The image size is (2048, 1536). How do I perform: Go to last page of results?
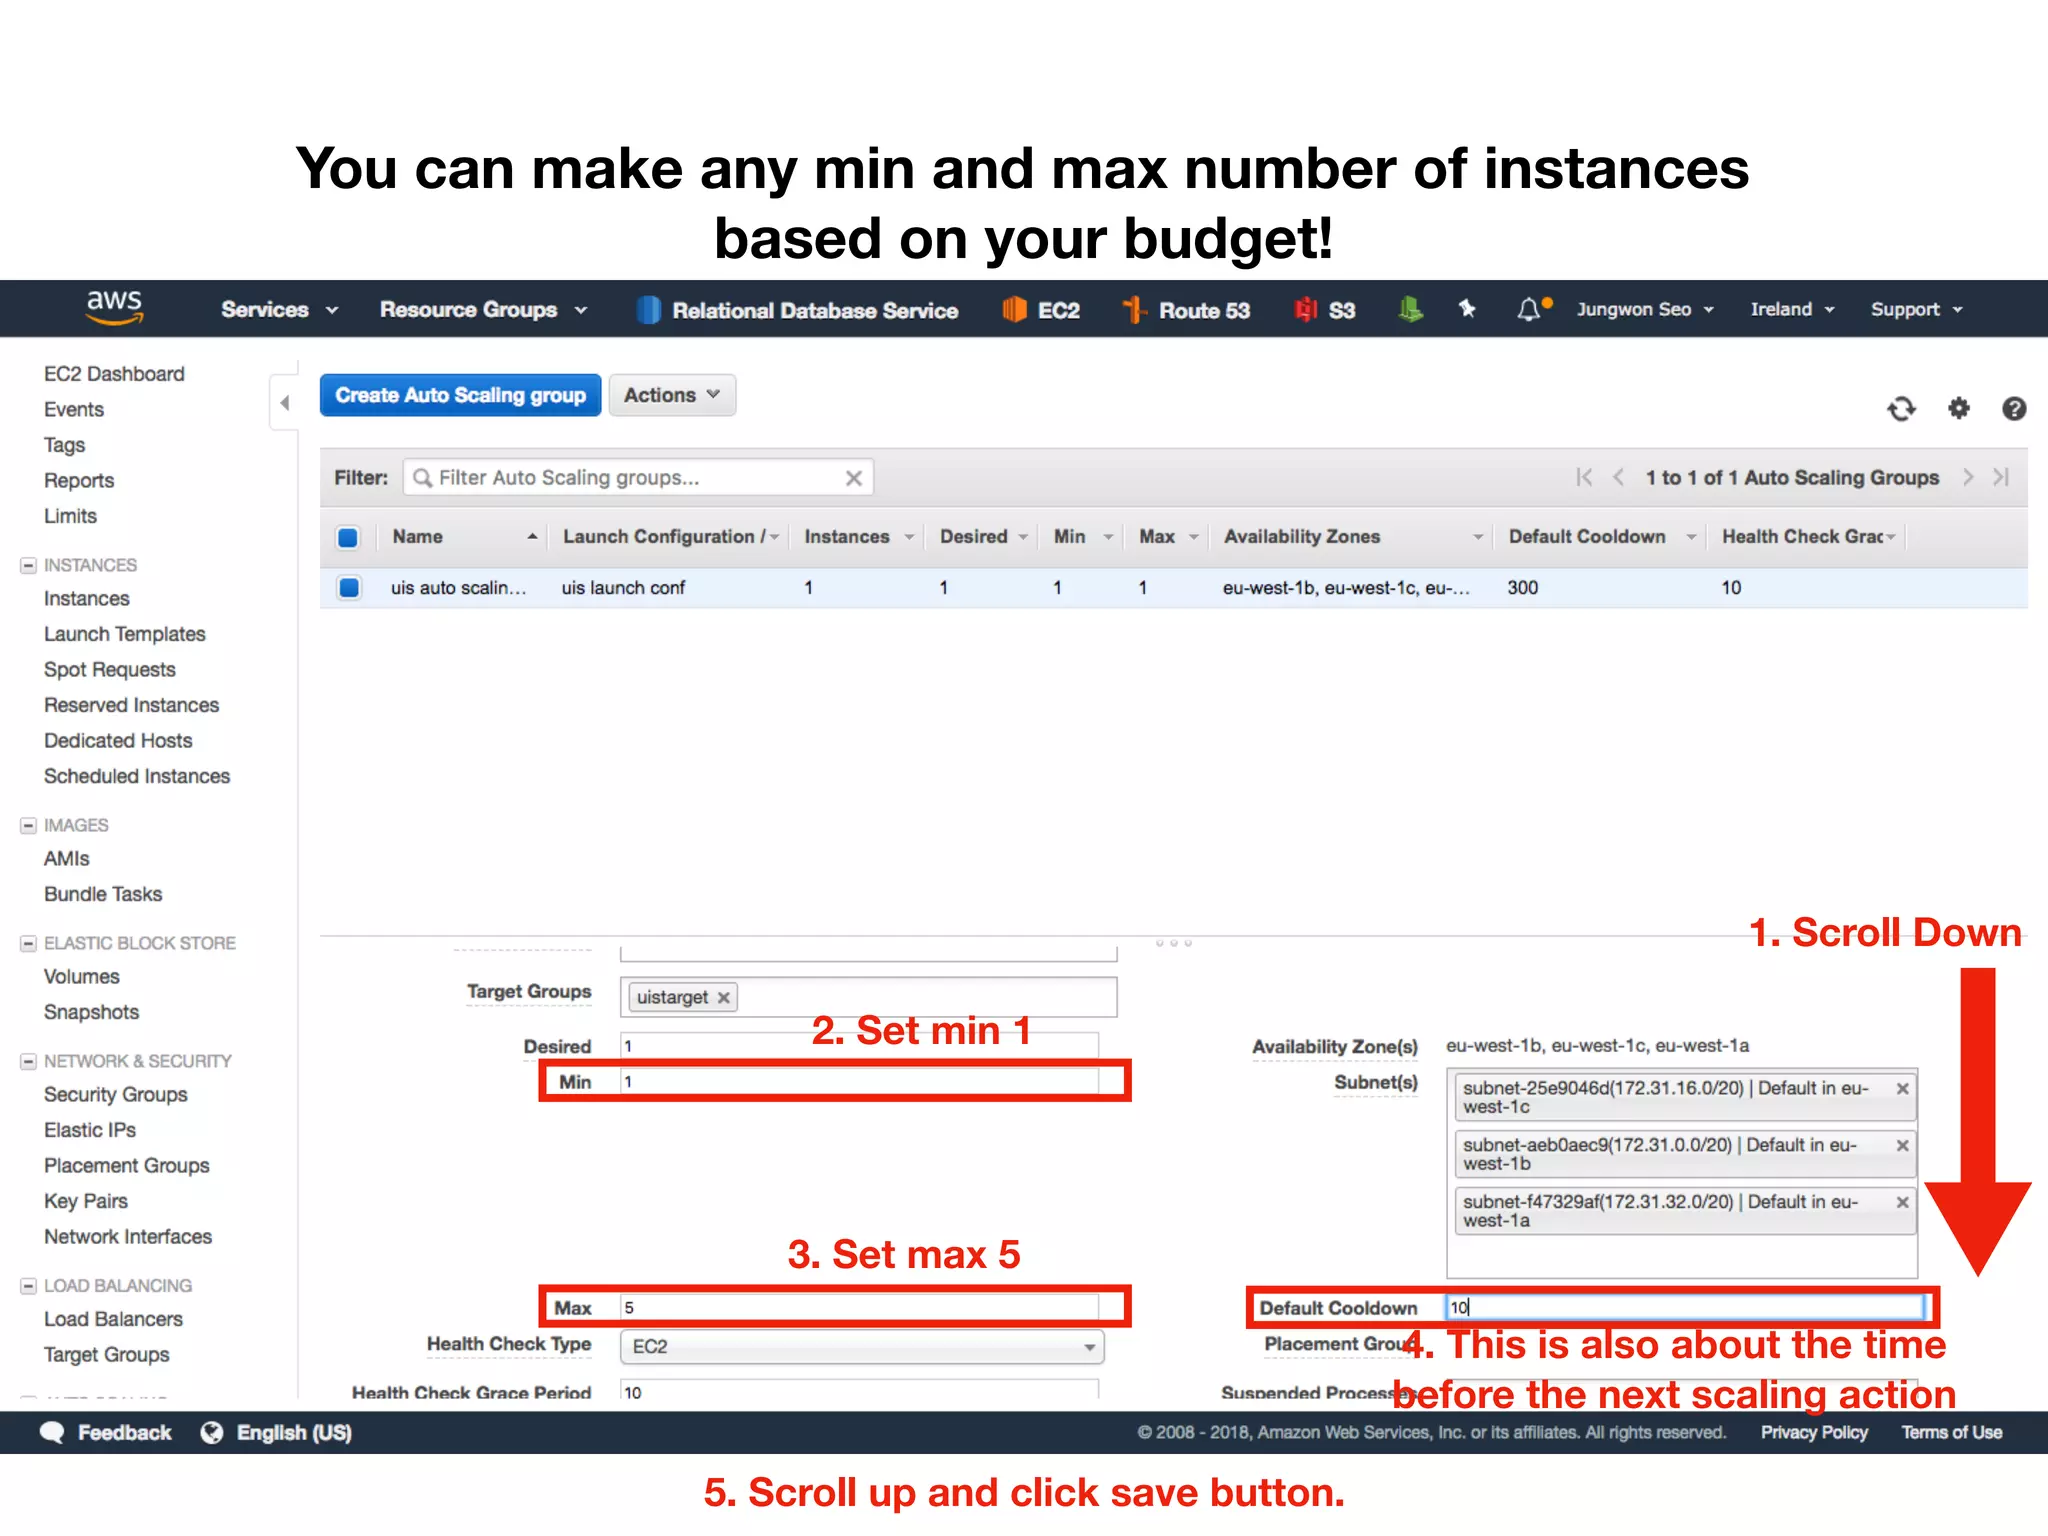point(2001,477)
